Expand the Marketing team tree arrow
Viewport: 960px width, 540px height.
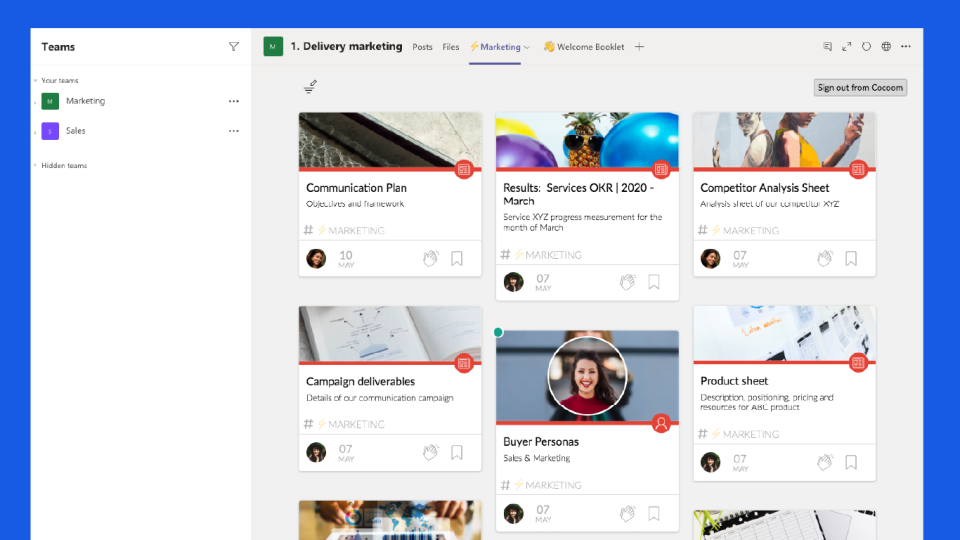point(36,101)
